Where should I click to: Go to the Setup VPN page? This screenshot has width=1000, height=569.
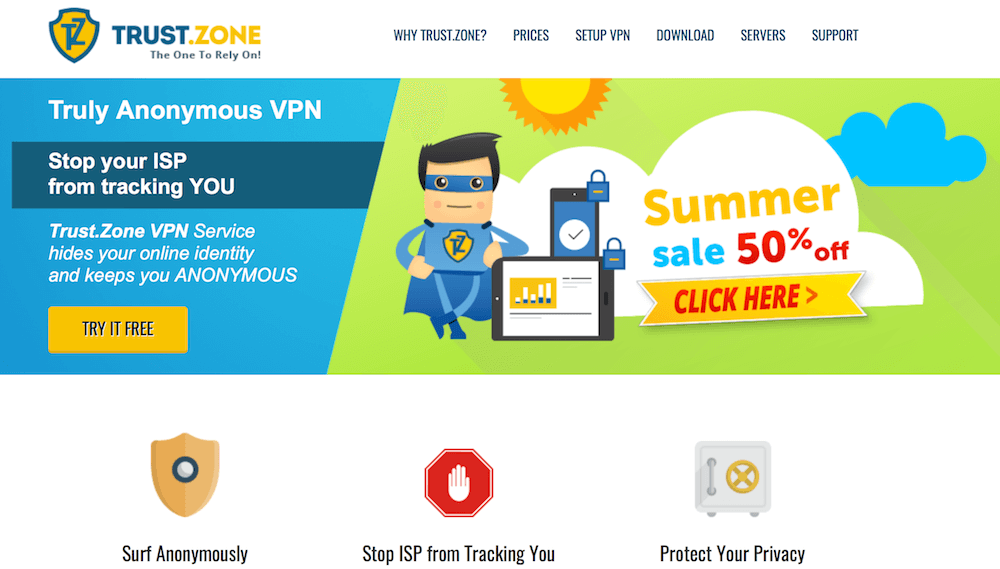[602, 35]
